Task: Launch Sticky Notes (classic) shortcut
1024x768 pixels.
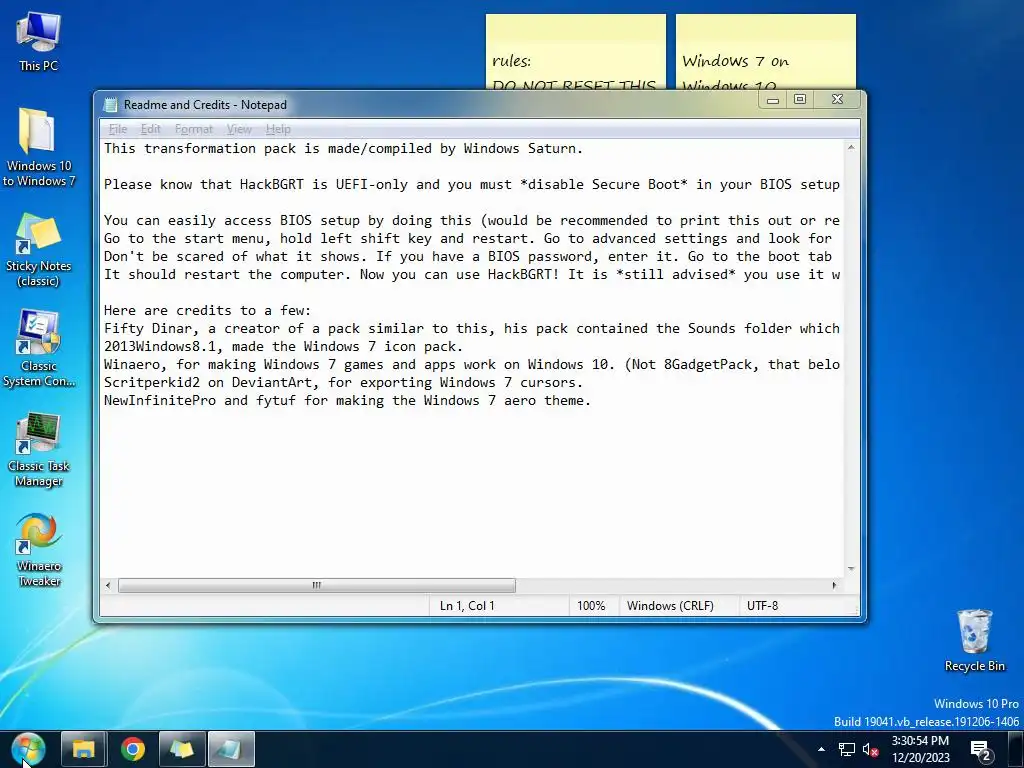Action: click(x=39, y=250)
